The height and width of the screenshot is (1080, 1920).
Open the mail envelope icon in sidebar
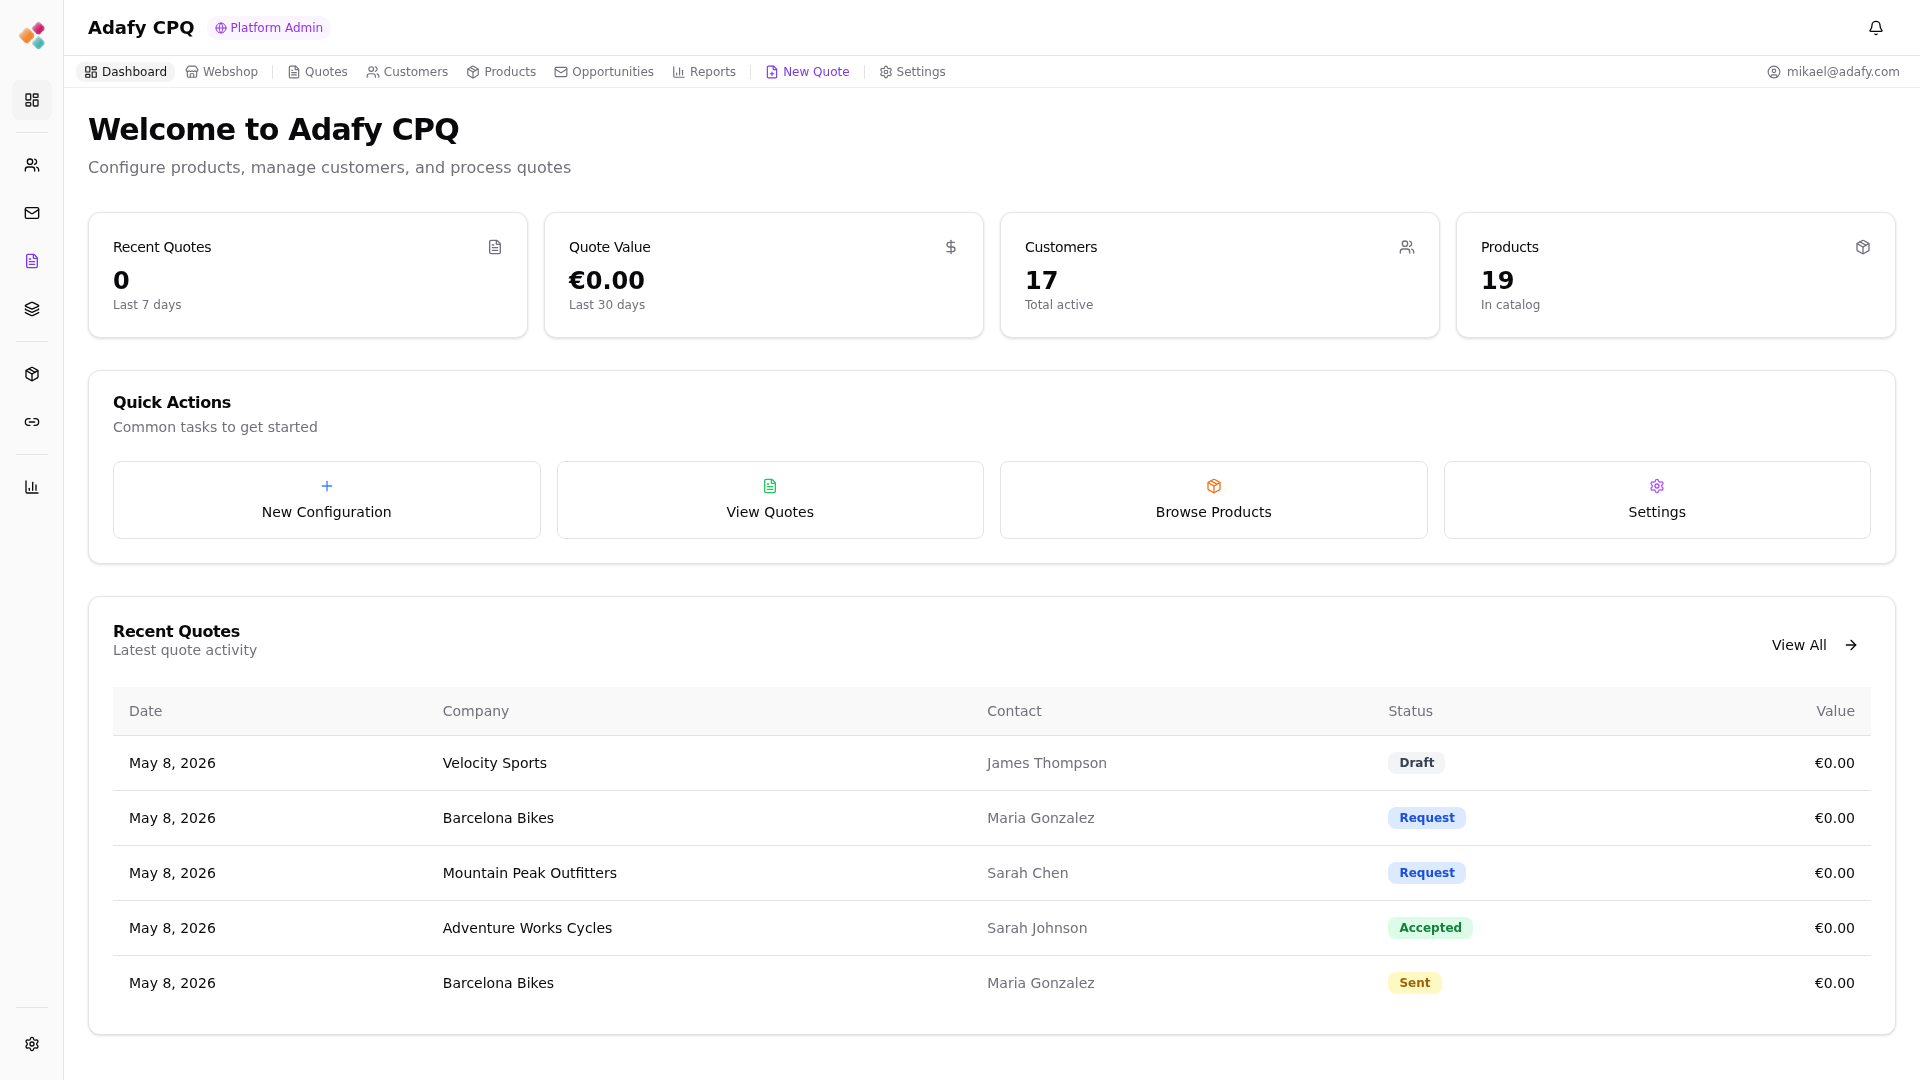point(32,213)
